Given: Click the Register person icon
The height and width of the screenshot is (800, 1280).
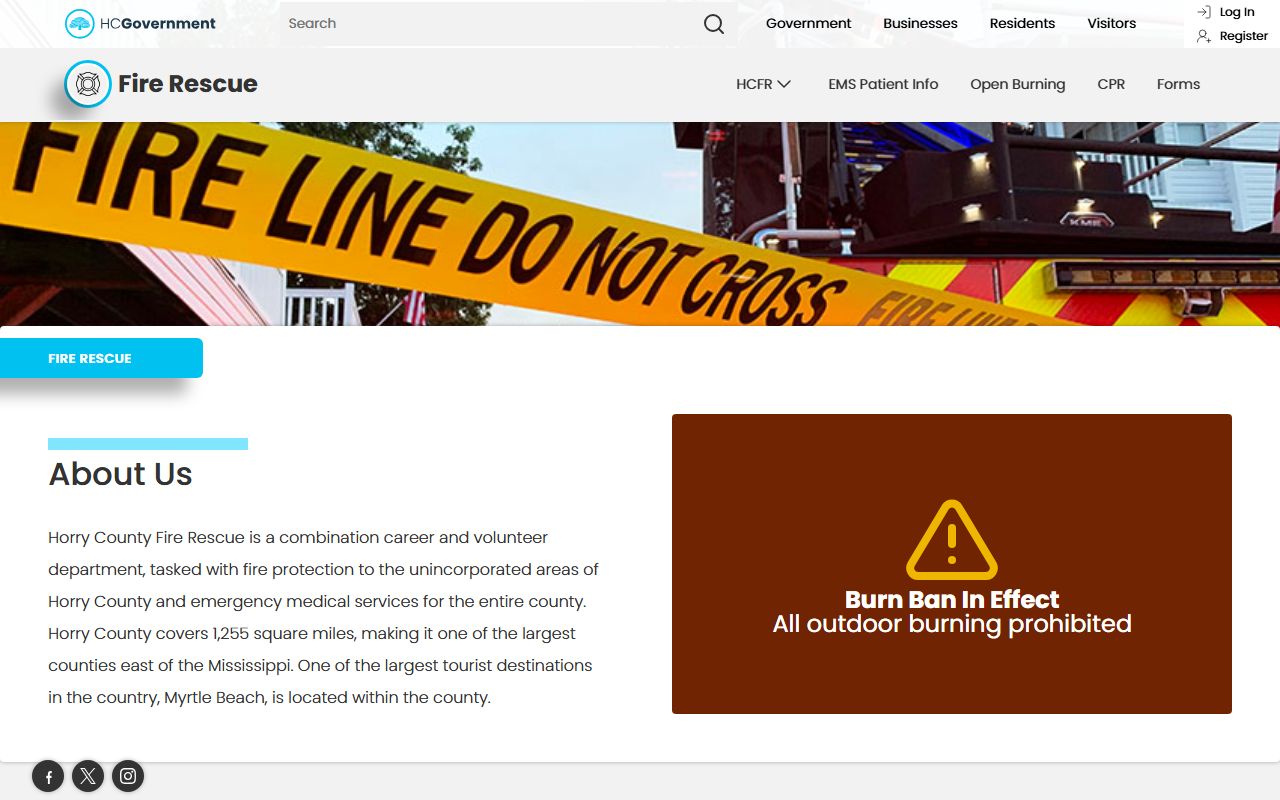Looking at the screenshot, I should [1204, 36].
